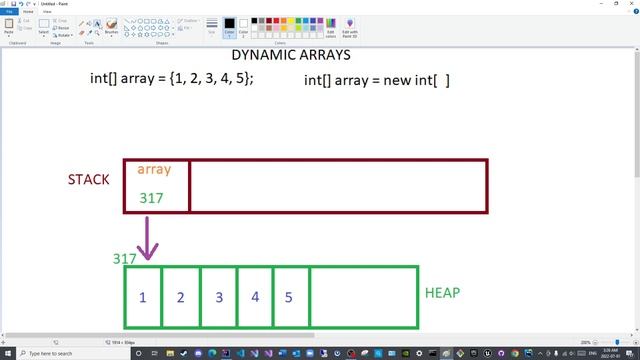This screenshot has height=360, width=640.
Task: Expand the Select dropdown arrow
Action: click(x=44, y=36)
